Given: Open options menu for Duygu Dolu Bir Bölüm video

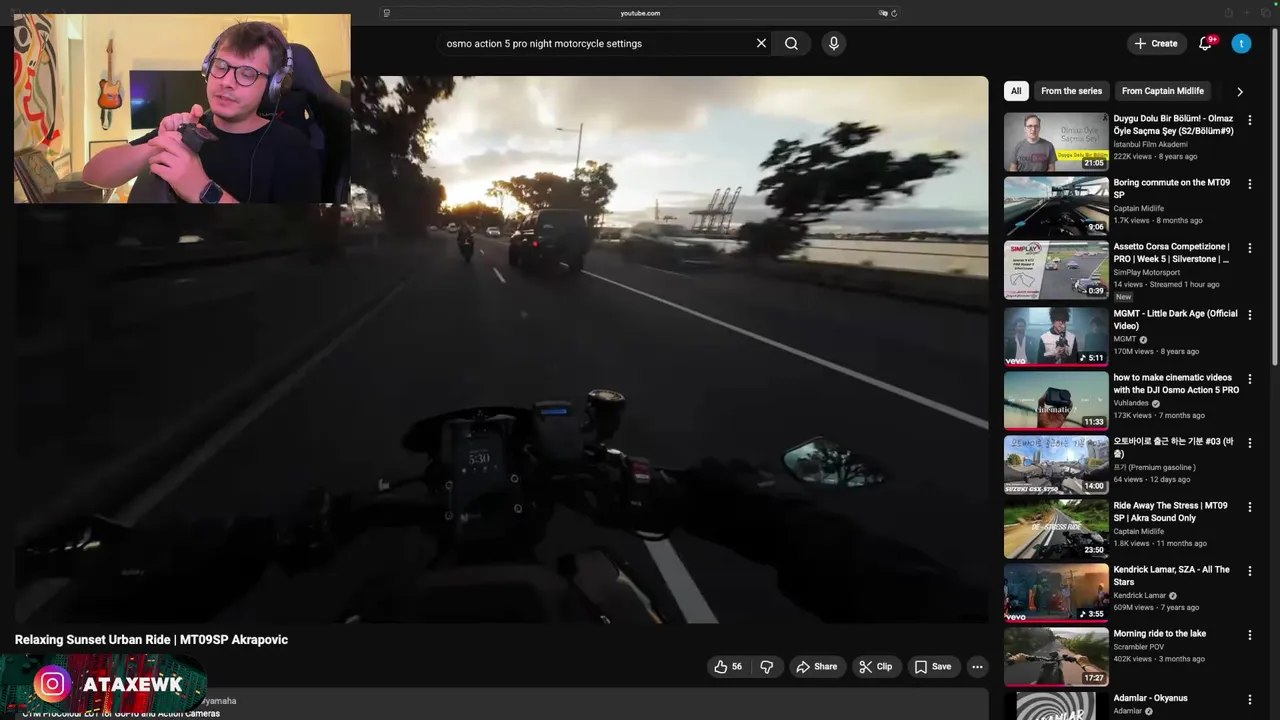Looking at the screenshot, I should point(1249,120).
